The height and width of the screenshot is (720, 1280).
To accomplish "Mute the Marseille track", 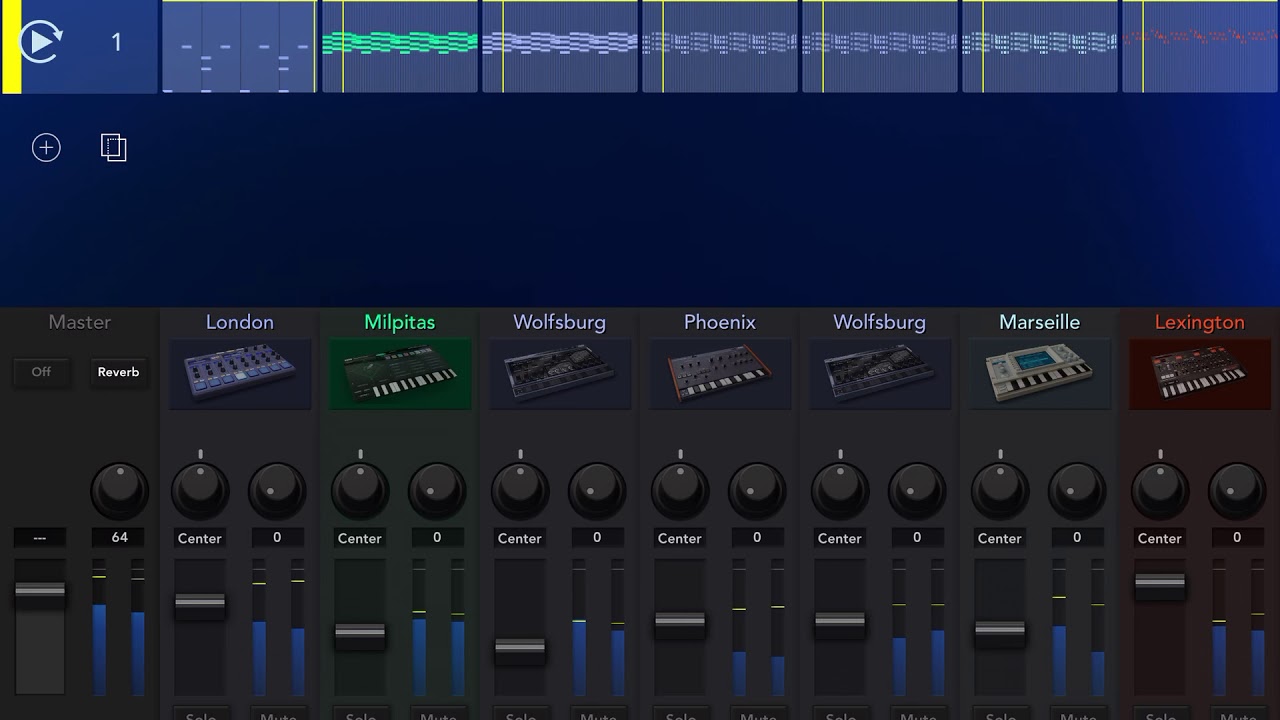I will click(x=1078, y=714).
